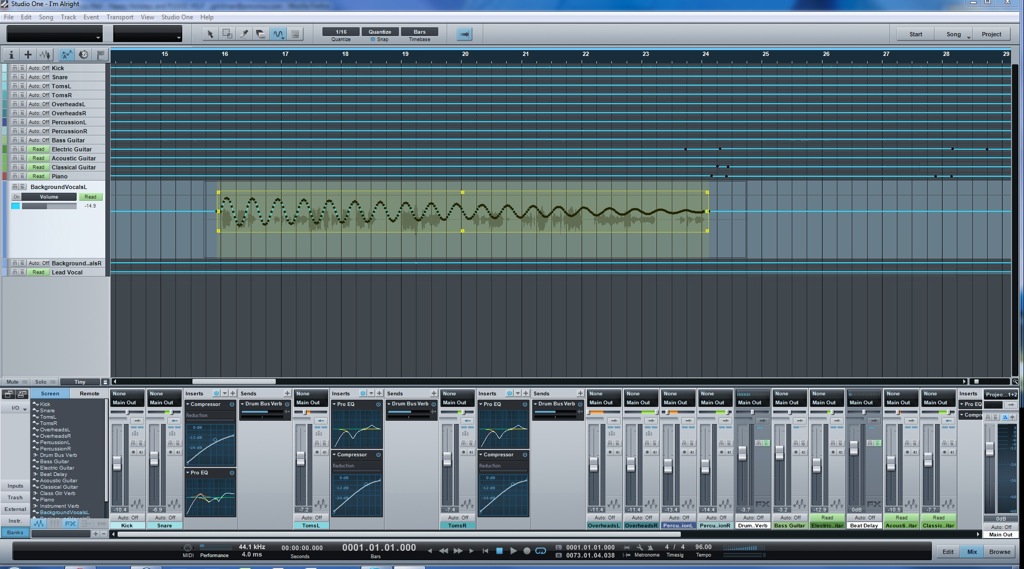This screenshot has width=1024, height=569.
Task: Bypass the Compressor insert on Snare channel
Action: pos(231,404)
